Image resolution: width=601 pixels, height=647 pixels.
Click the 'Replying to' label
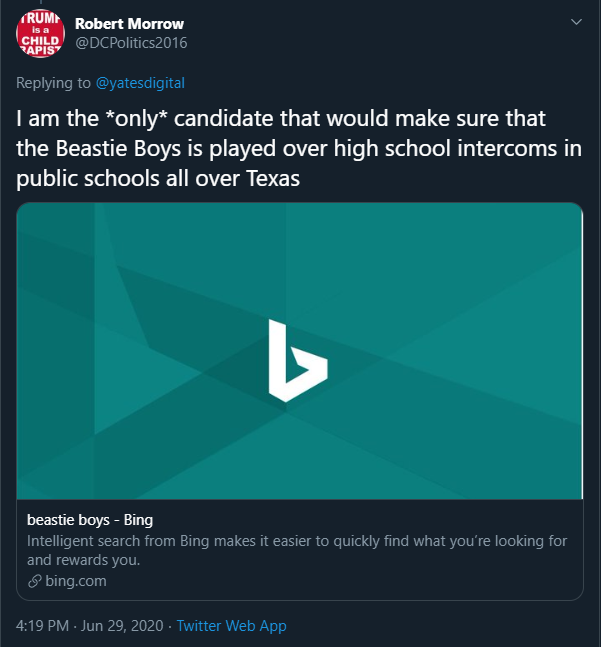55,82
